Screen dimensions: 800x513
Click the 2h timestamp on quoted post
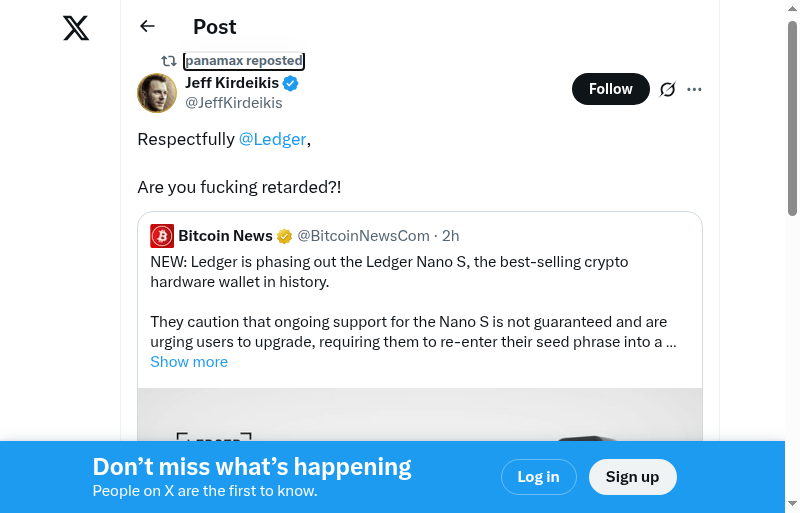(450, 236)
